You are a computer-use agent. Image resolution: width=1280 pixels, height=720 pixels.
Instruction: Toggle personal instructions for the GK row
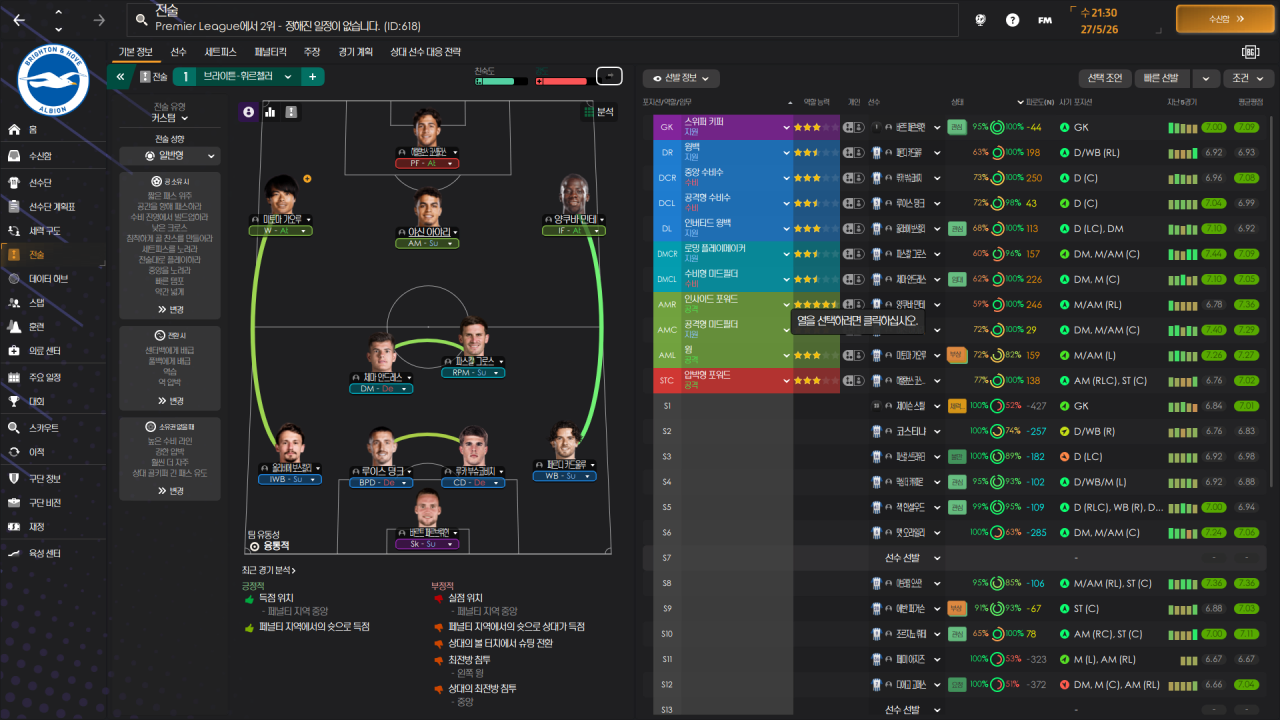853,128
